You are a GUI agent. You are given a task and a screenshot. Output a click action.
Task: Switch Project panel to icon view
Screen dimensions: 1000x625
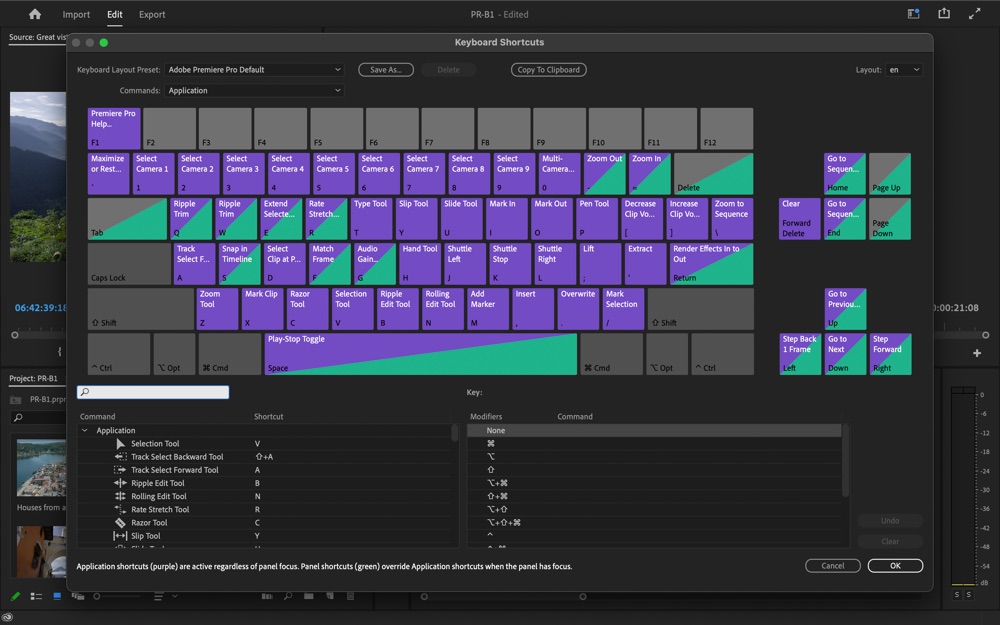57,596
